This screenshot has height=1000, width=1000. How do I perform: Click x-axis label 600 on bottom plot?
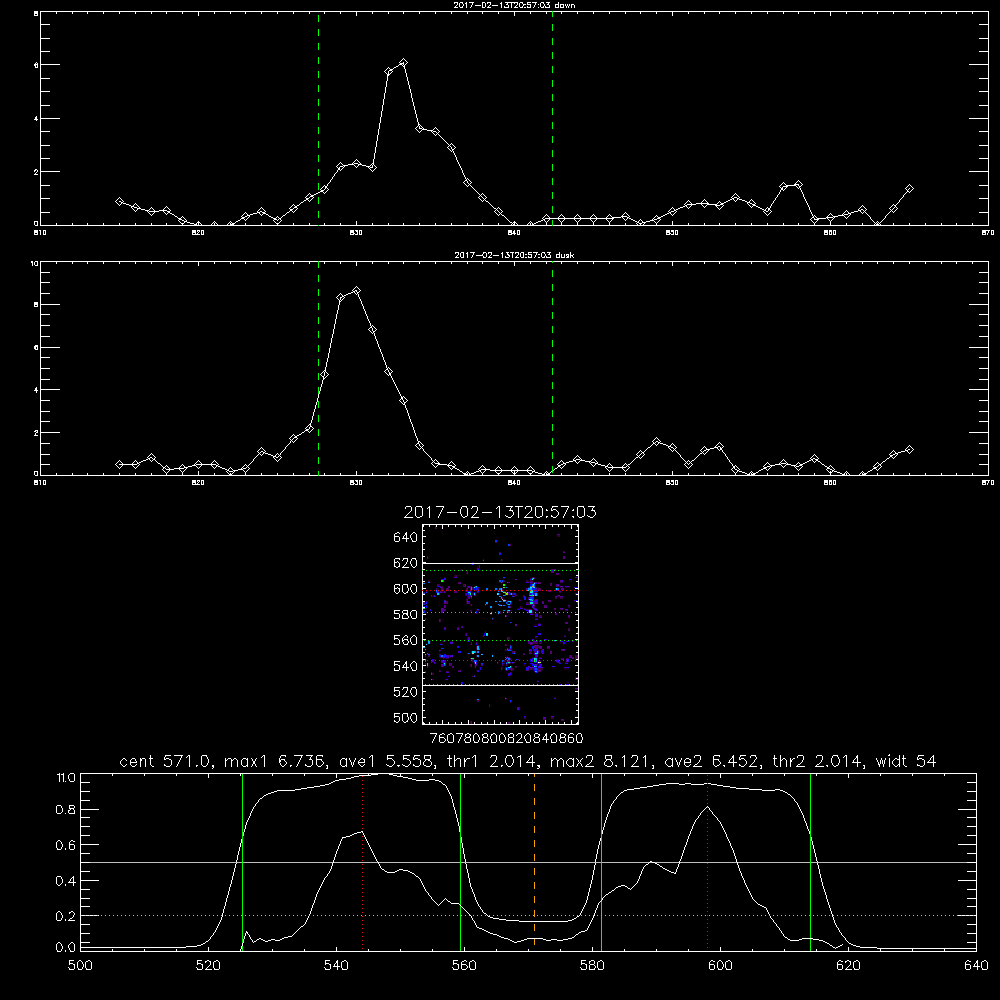tap(720, 966)
